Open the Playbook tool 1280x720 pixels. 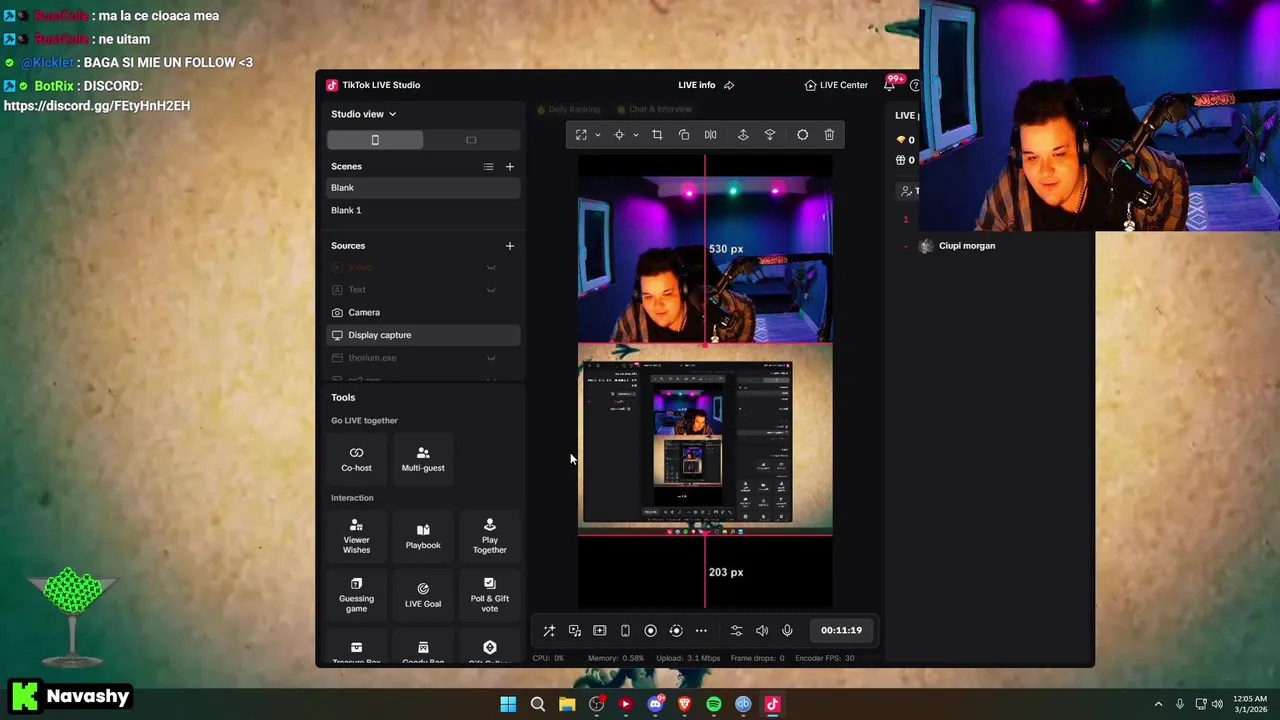[x=423, y=536]
